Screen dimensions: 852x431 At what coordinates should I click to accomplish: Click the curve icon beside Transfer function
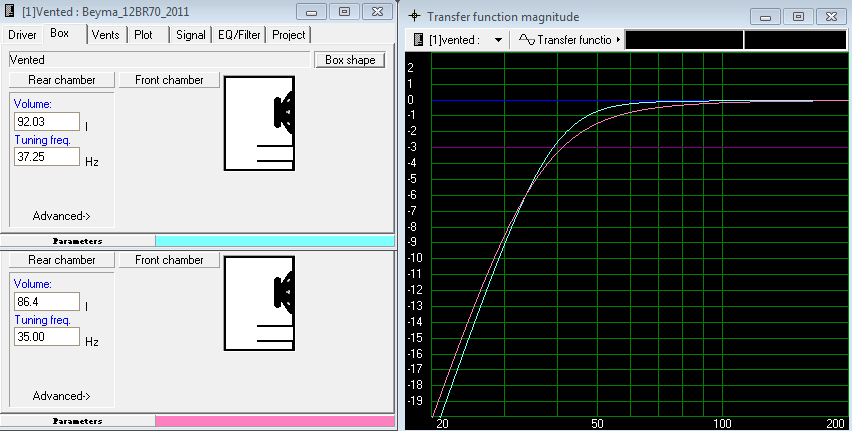point(526,40)
